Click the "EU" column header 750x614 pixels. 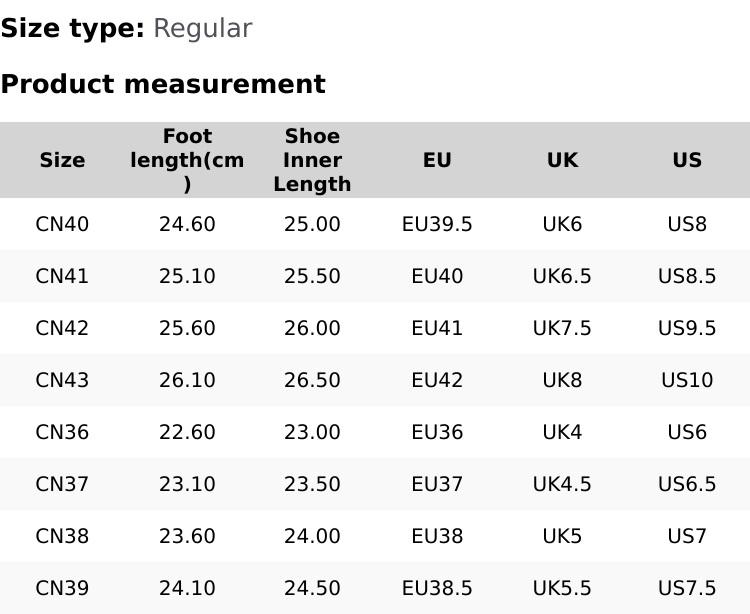[x=437, y=160]
